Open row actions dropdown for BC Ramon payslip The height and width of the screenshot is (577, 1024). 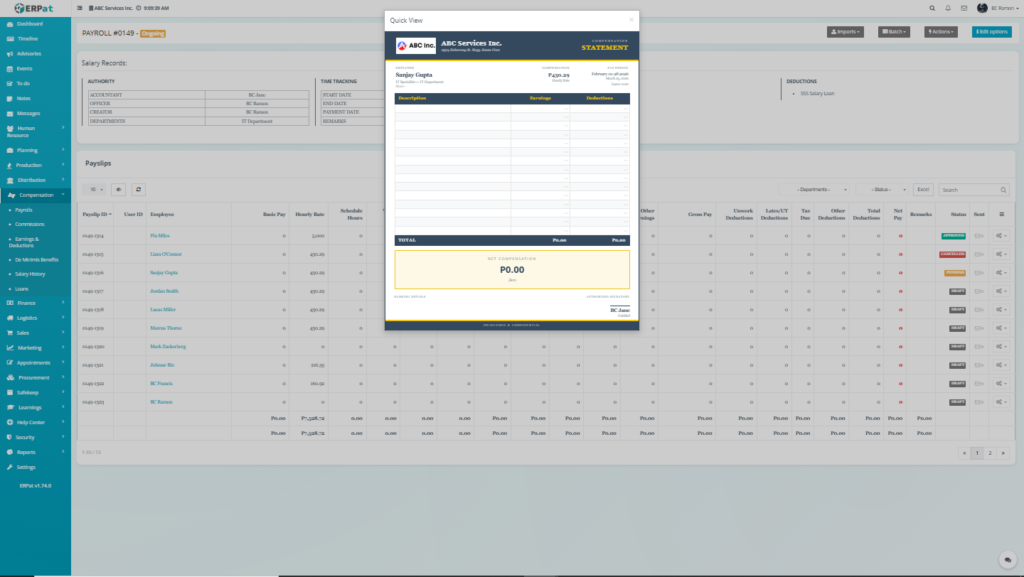click(x=1001, y=402)
